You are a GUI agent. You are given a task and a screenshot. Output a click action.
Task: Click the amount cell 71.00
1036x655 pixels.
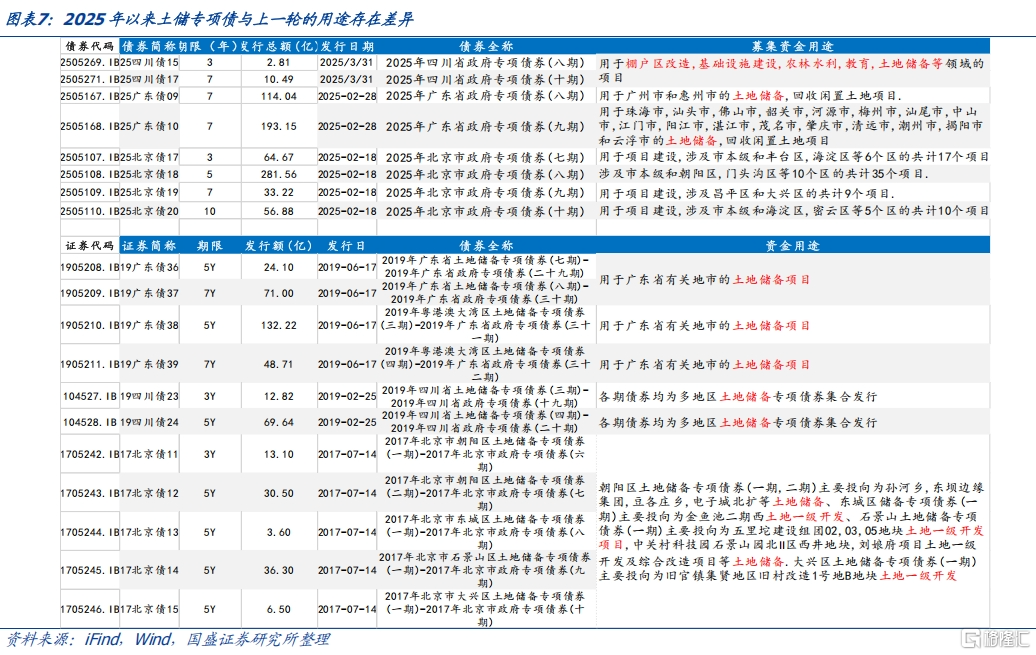tap(279, 293)
